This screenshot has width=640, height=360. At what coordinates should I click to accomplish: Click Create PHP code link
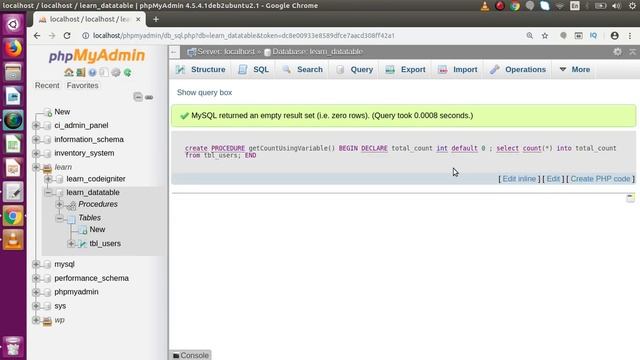point(600,179)
